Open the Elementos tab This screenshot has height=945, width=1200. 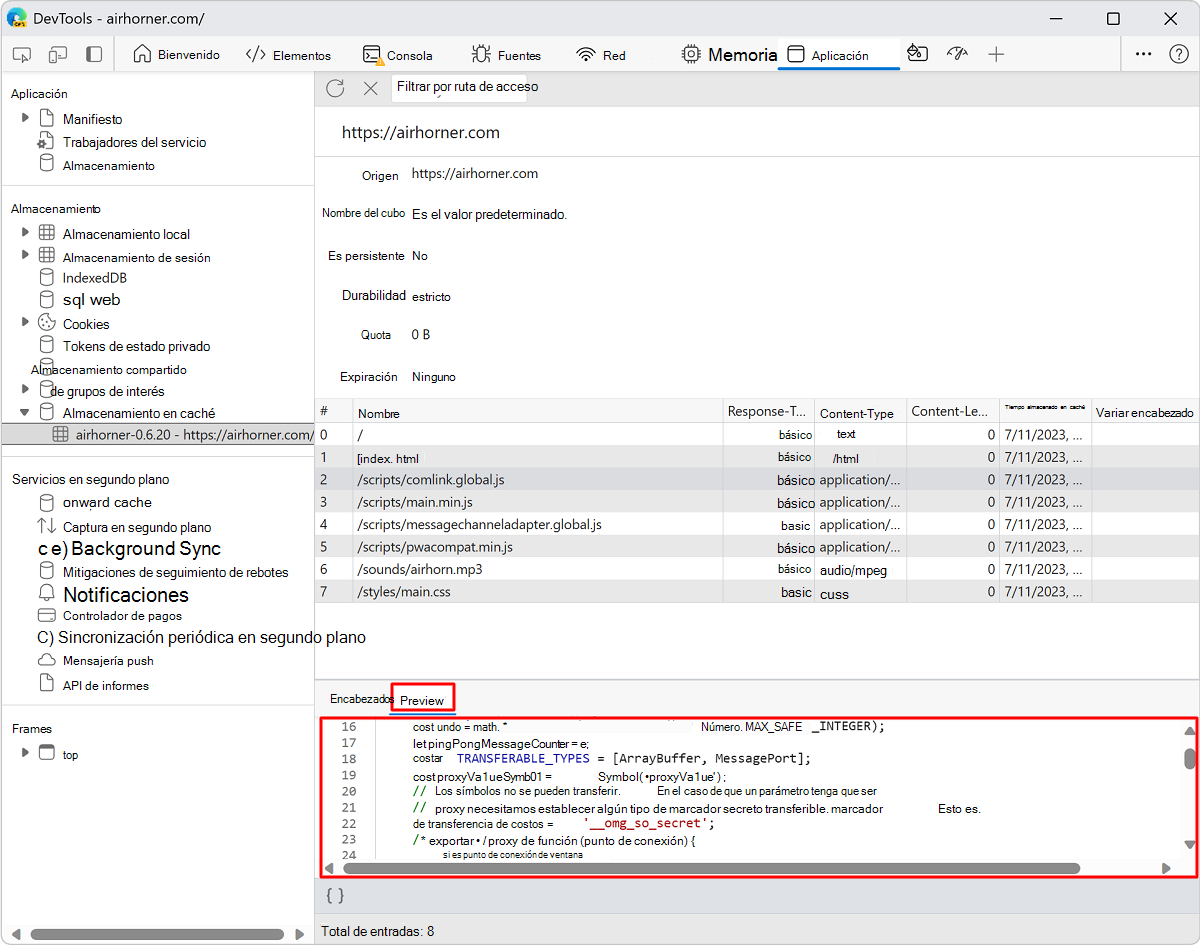click(x=288, y=55)
